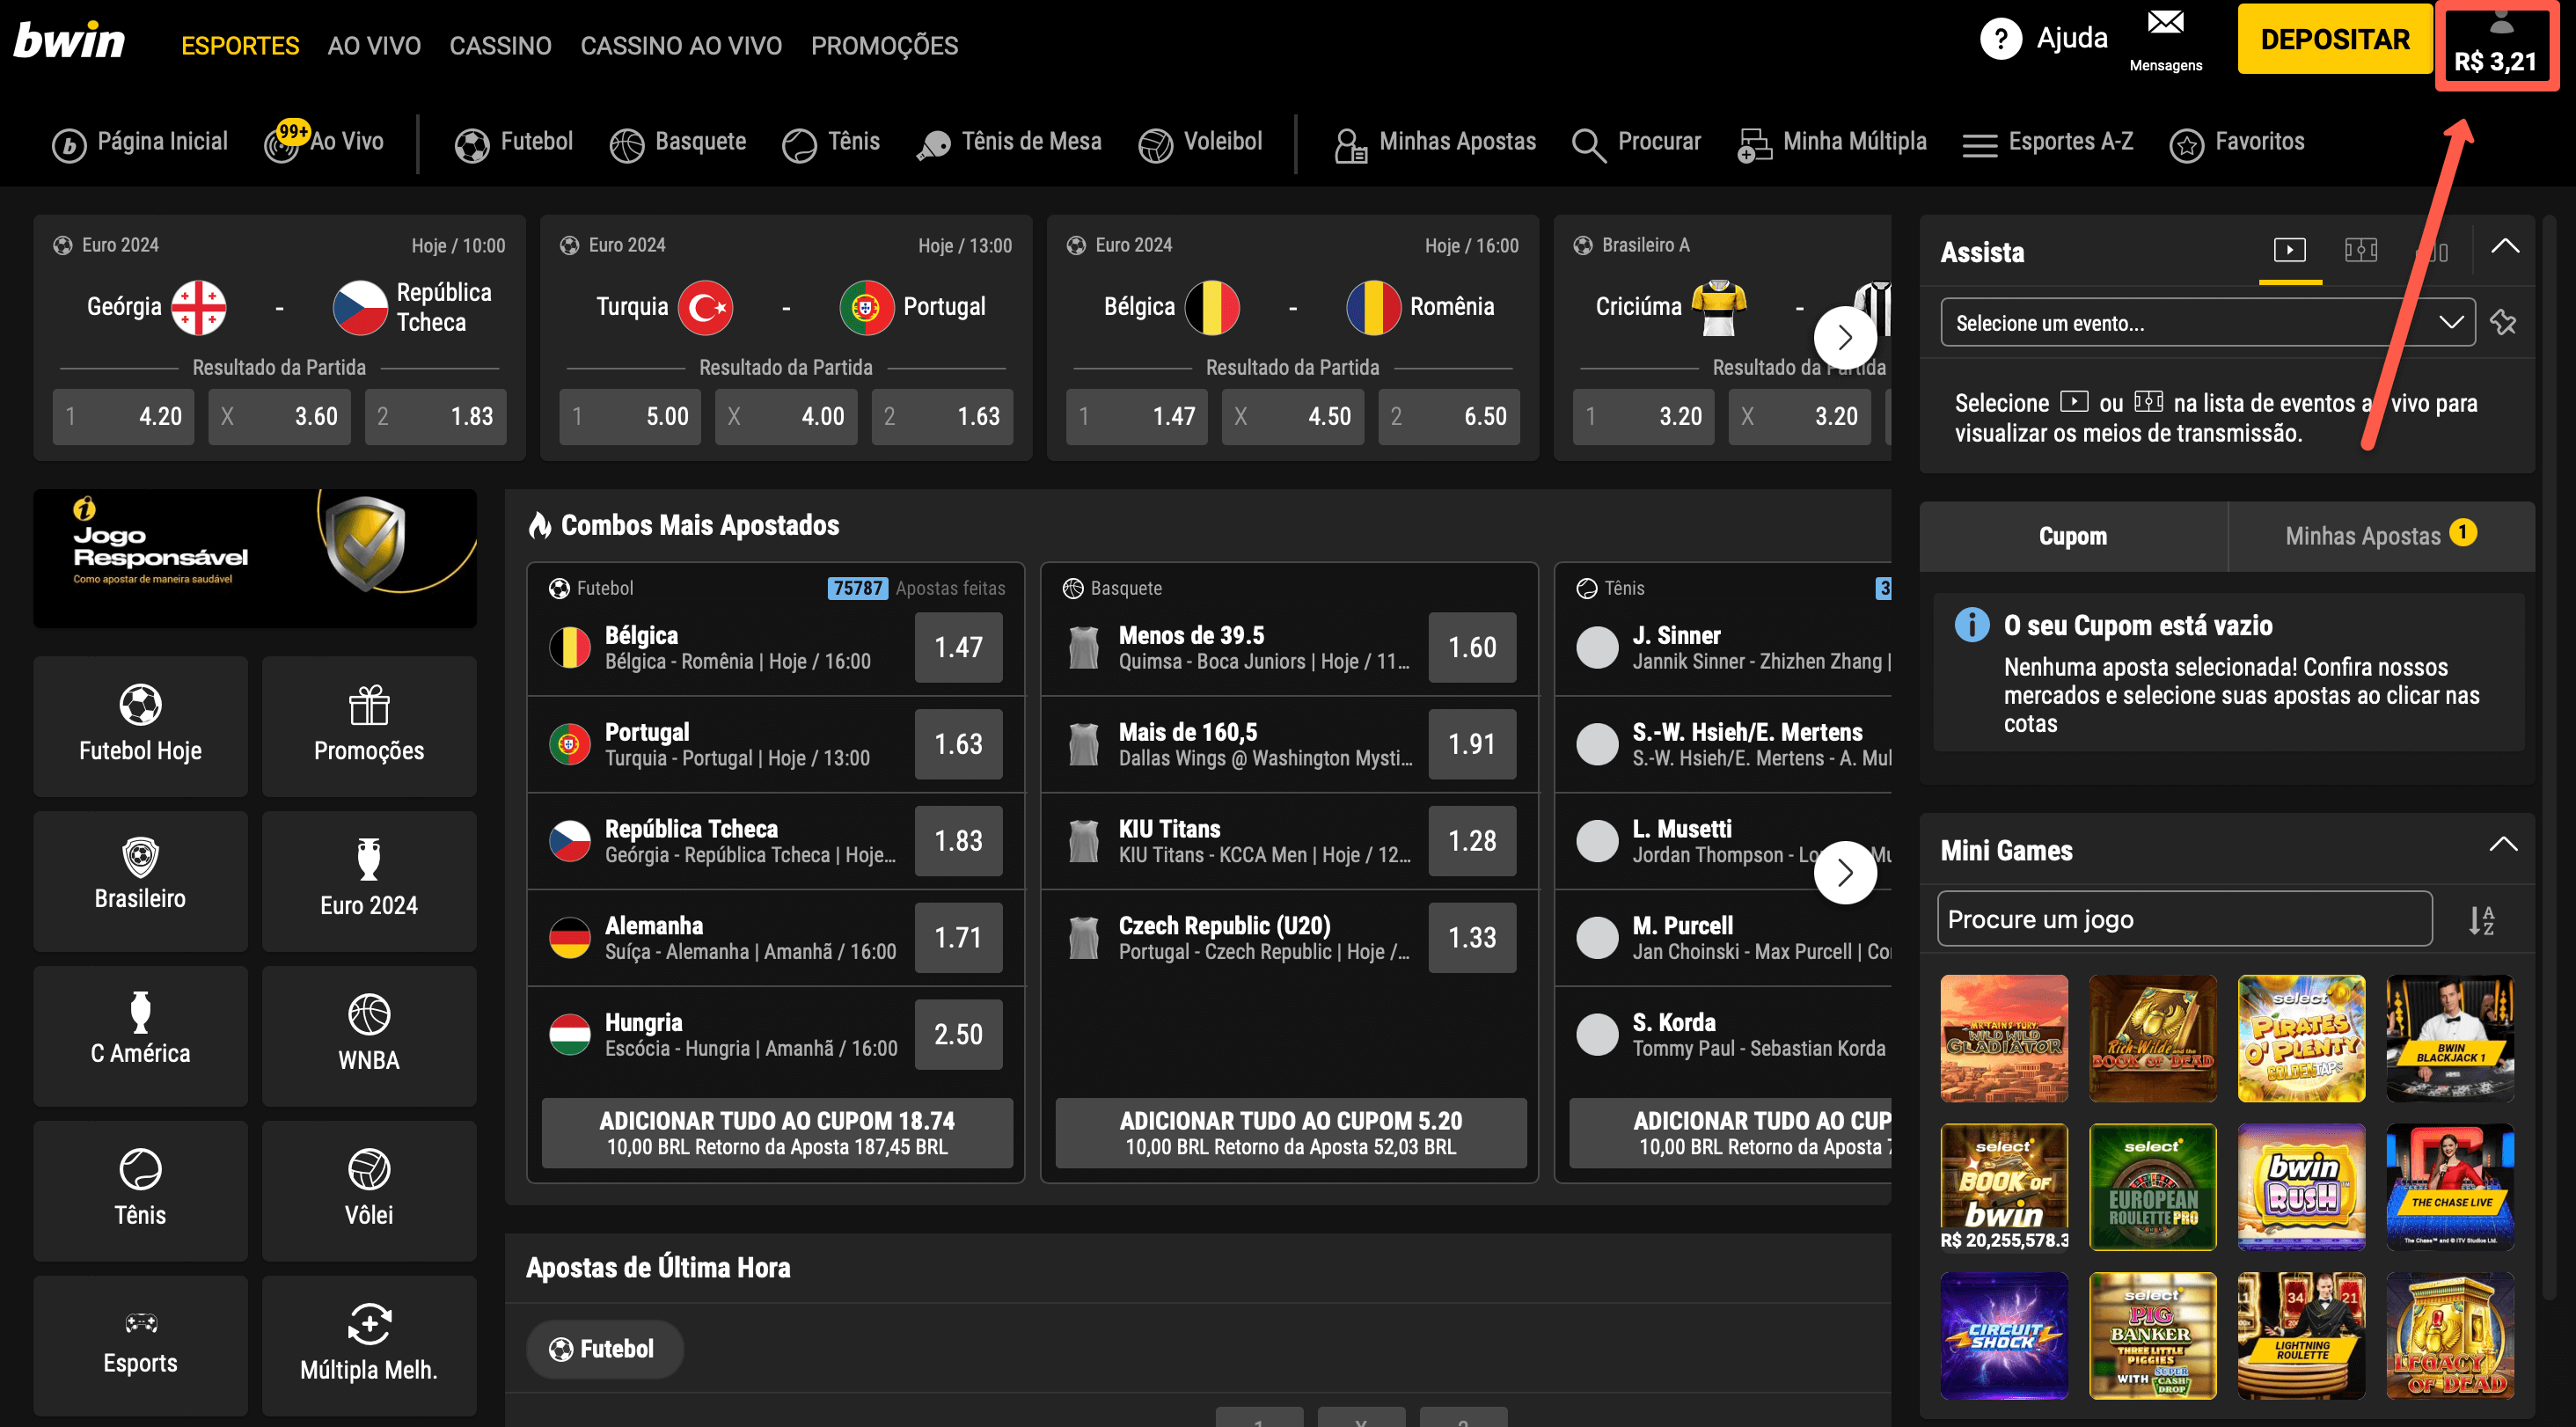Select Futebol in the sports bar
This screenshot has width=2576, height=1427.
point(514,142)
